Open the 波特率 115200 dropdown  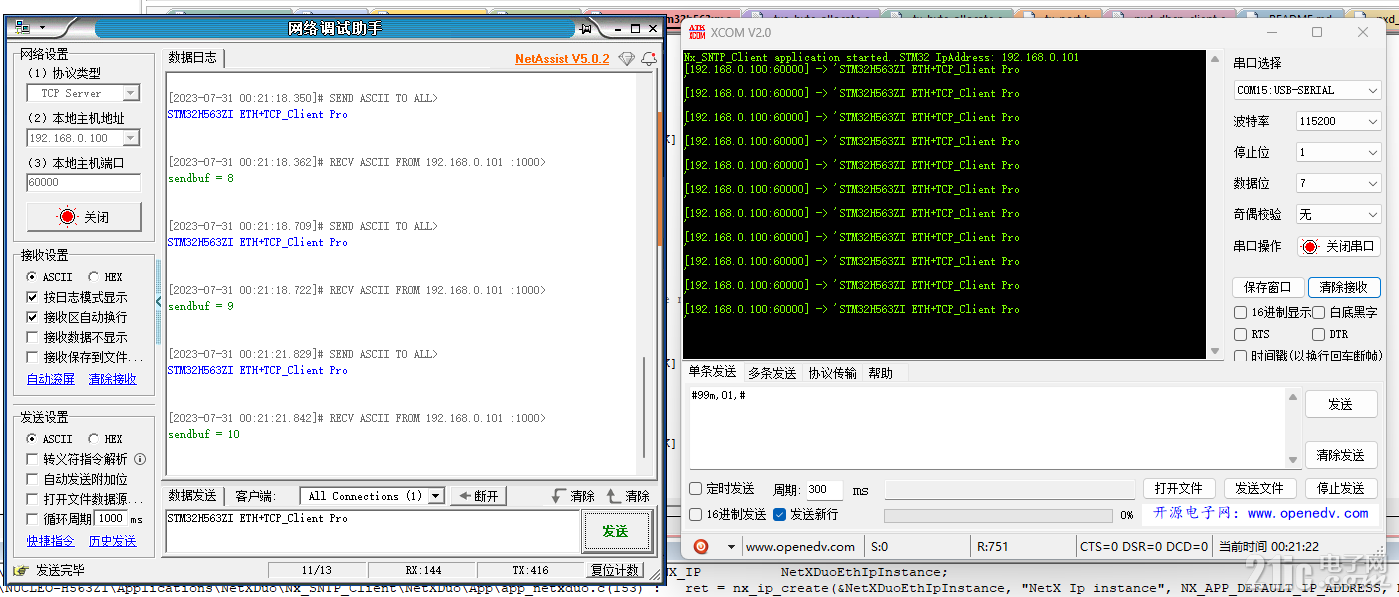1338,121
